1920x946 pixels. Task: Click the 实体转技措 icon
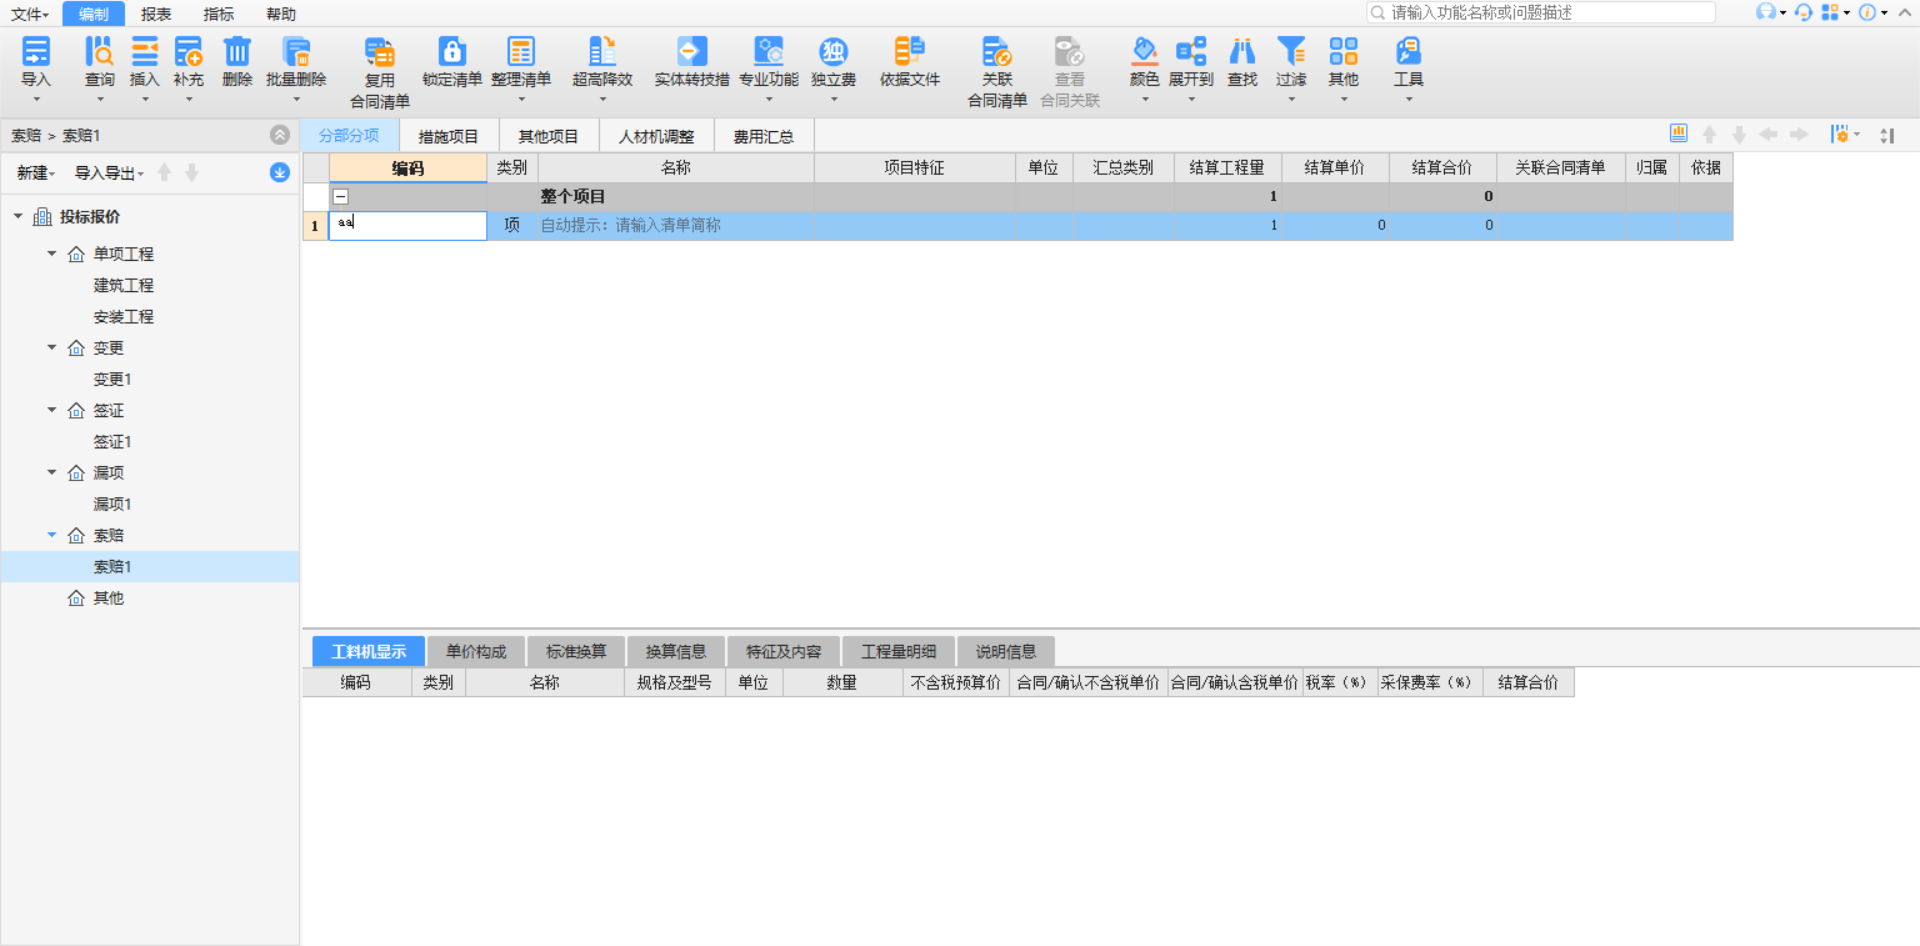(x=692, y=52)
